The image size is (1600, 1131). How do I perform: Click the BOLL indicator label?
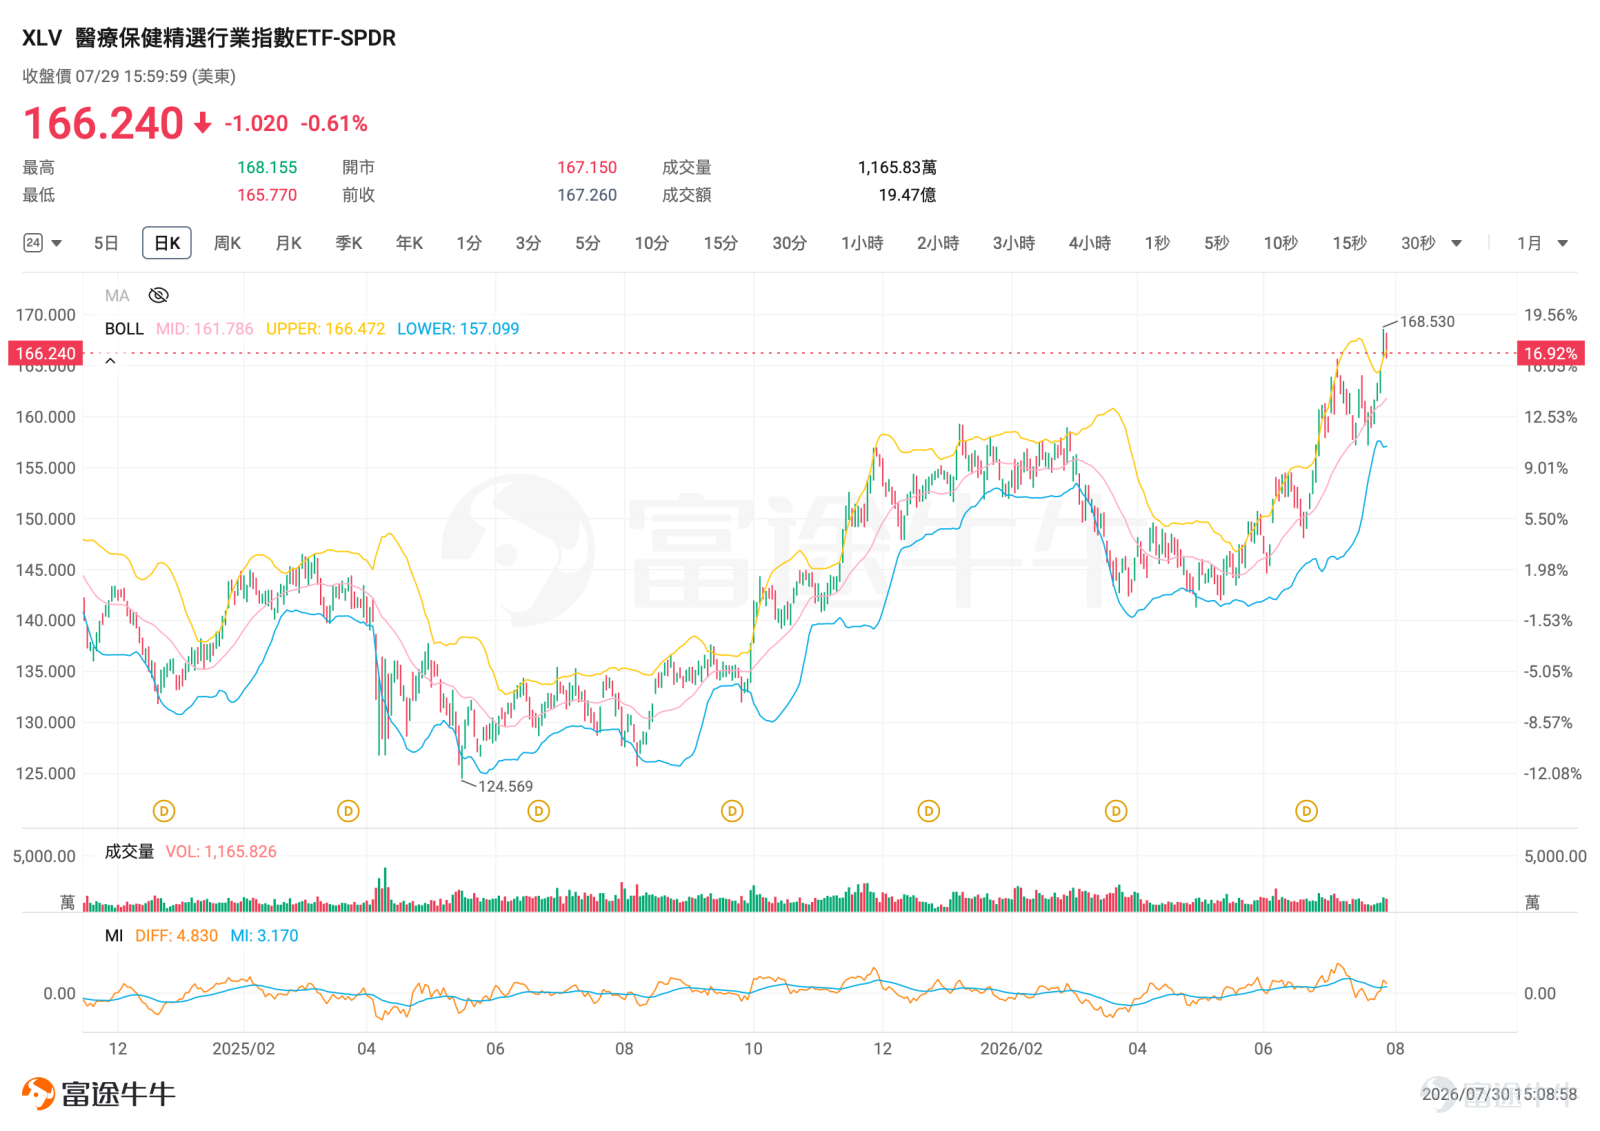pyautogui.click(x=124, y=329)
